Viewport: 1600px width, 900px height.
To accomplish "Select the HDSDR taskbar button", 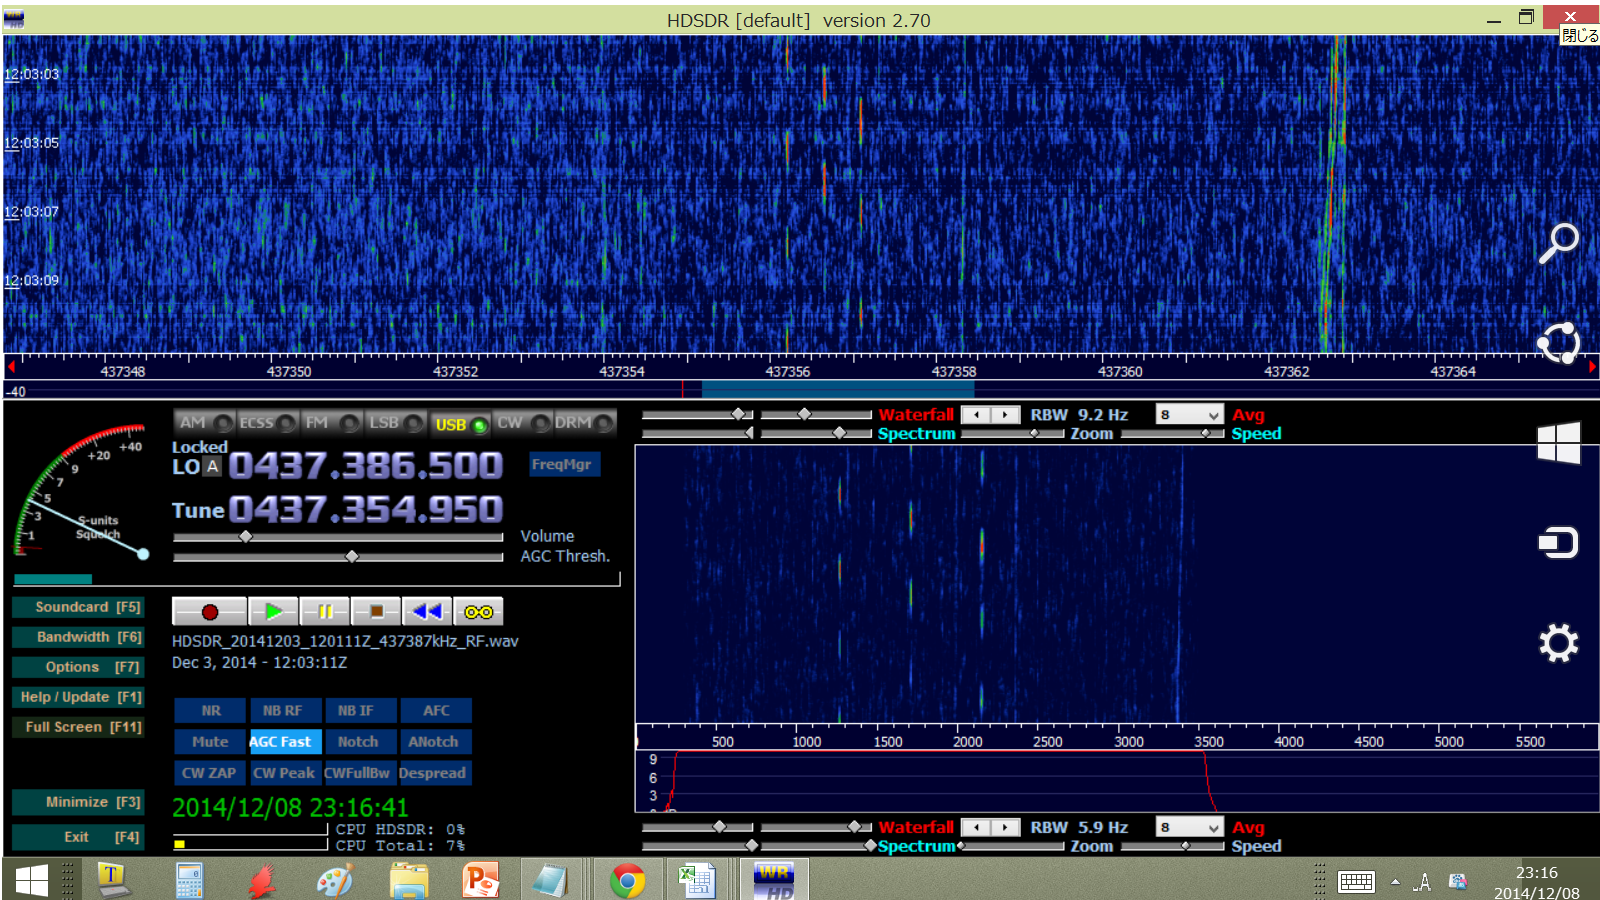I will (x=774, y=881).
